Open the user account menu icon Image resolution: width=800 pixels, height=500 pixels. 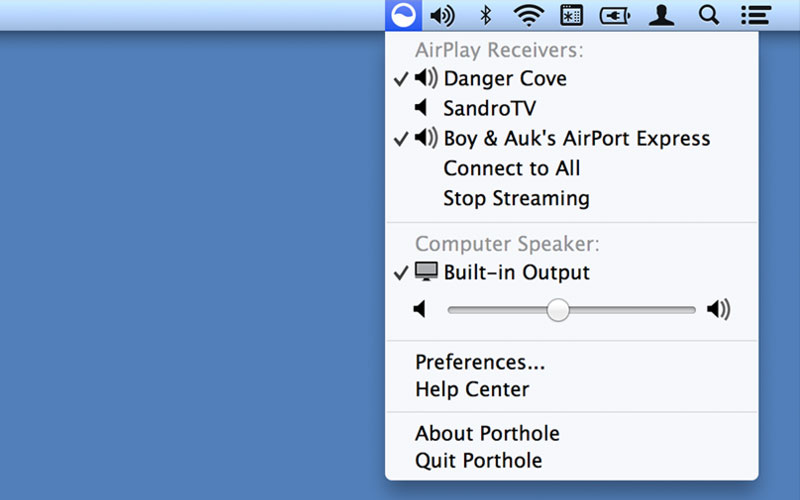click(x=661, y=16)
